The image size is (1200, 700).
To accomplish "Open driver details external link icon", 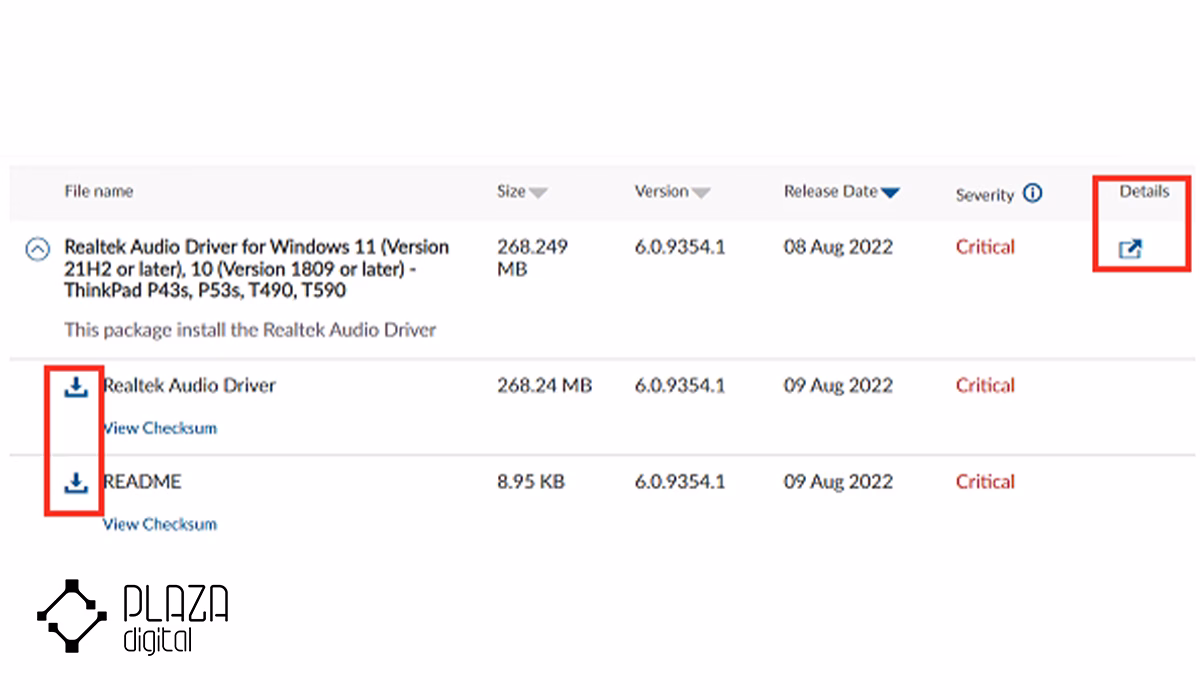I will click(x=1130, y=249).
